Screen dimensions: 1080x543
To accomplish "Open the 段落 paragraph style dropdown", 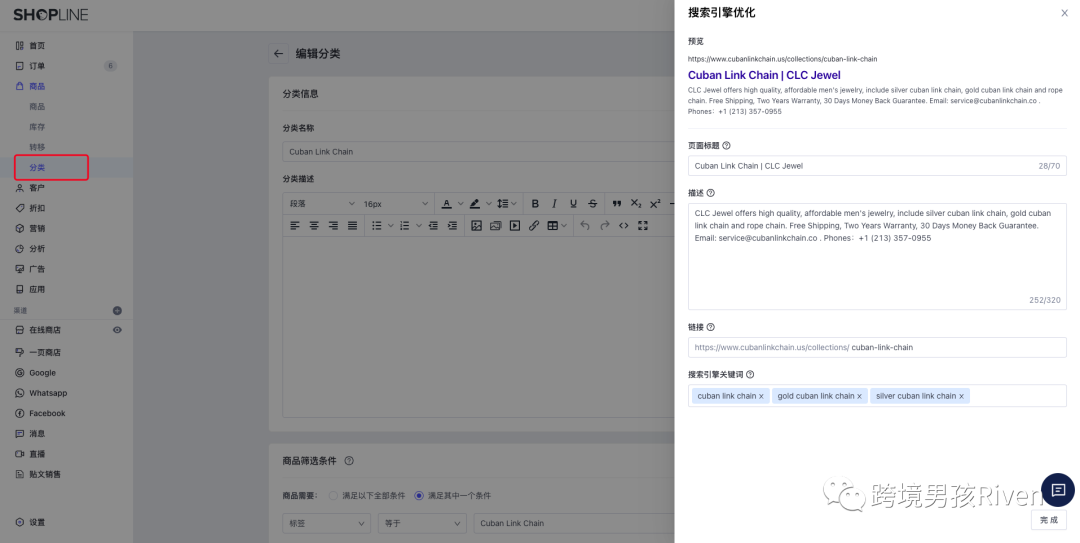I will [322, 204].
